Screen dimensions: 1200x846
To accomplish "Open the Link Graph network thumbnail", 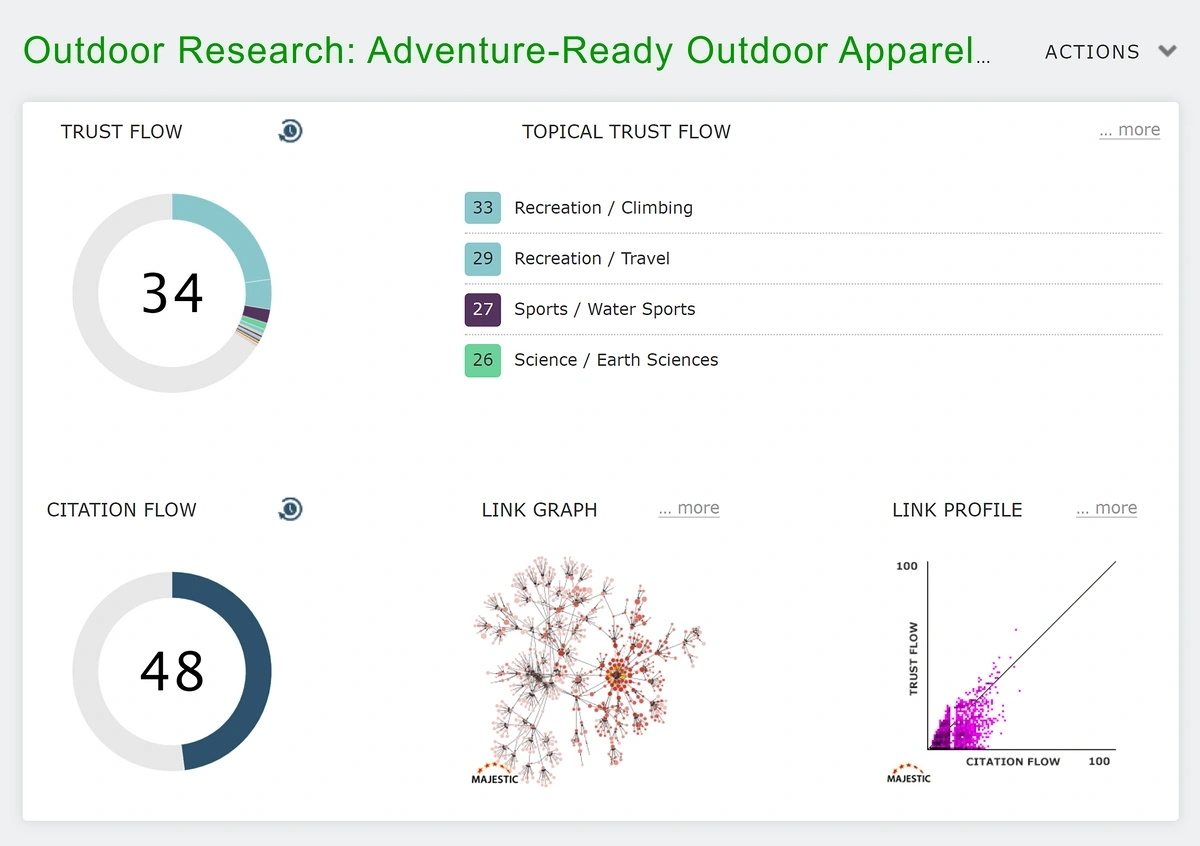I will [588, 672].
